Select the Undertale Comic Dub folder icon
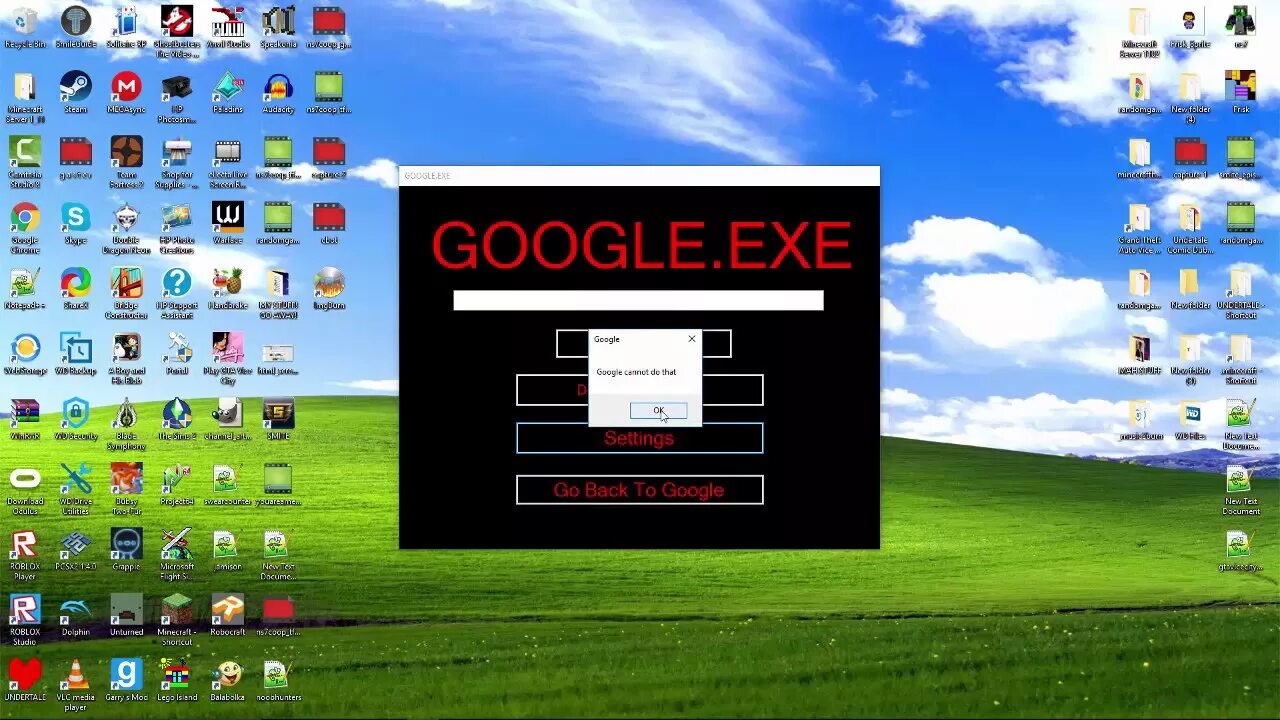1280x720 pixels. click(x=1190, y=228)
